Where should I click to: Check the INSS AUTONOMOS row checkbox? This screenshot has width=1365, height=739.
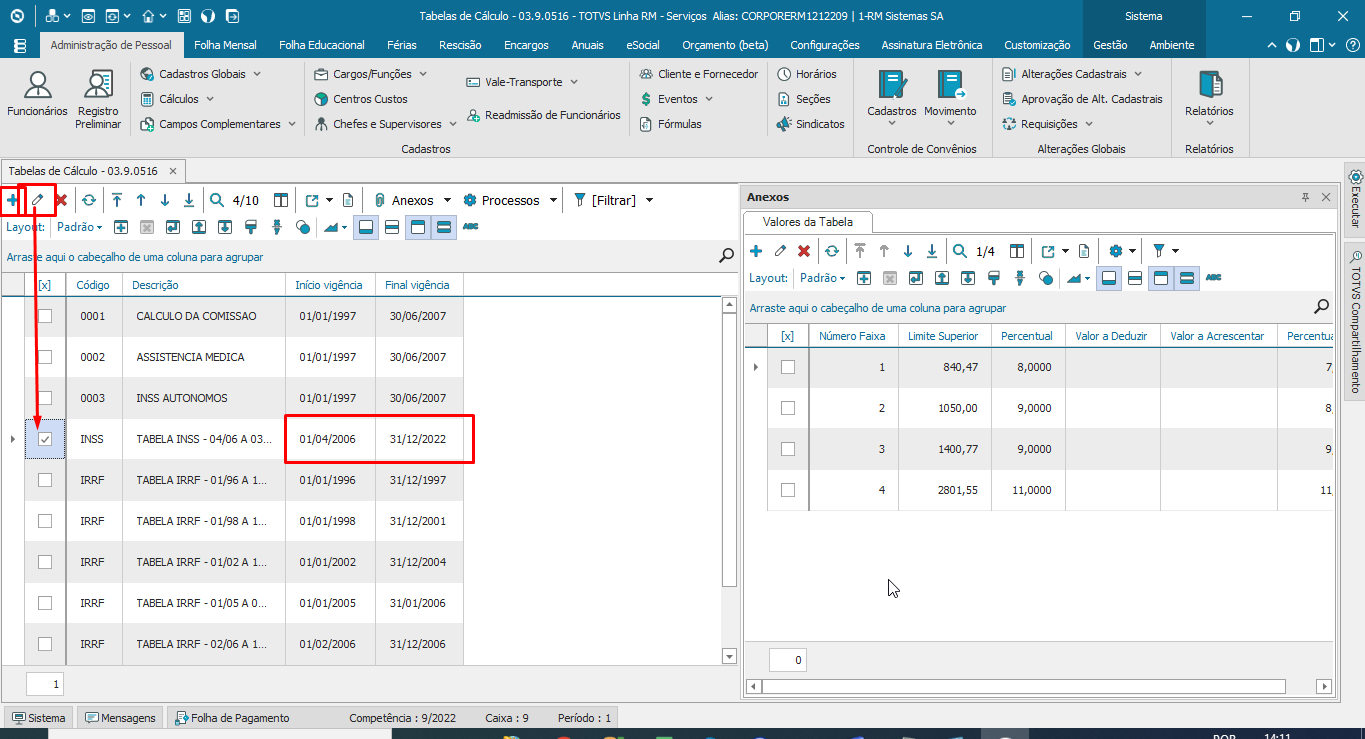click(45, 398)
